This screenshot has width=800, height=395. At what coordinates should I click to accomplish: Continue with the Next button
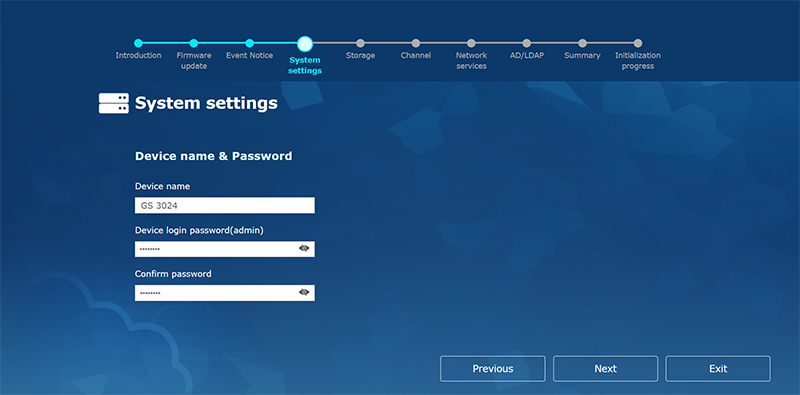[606, 368]
